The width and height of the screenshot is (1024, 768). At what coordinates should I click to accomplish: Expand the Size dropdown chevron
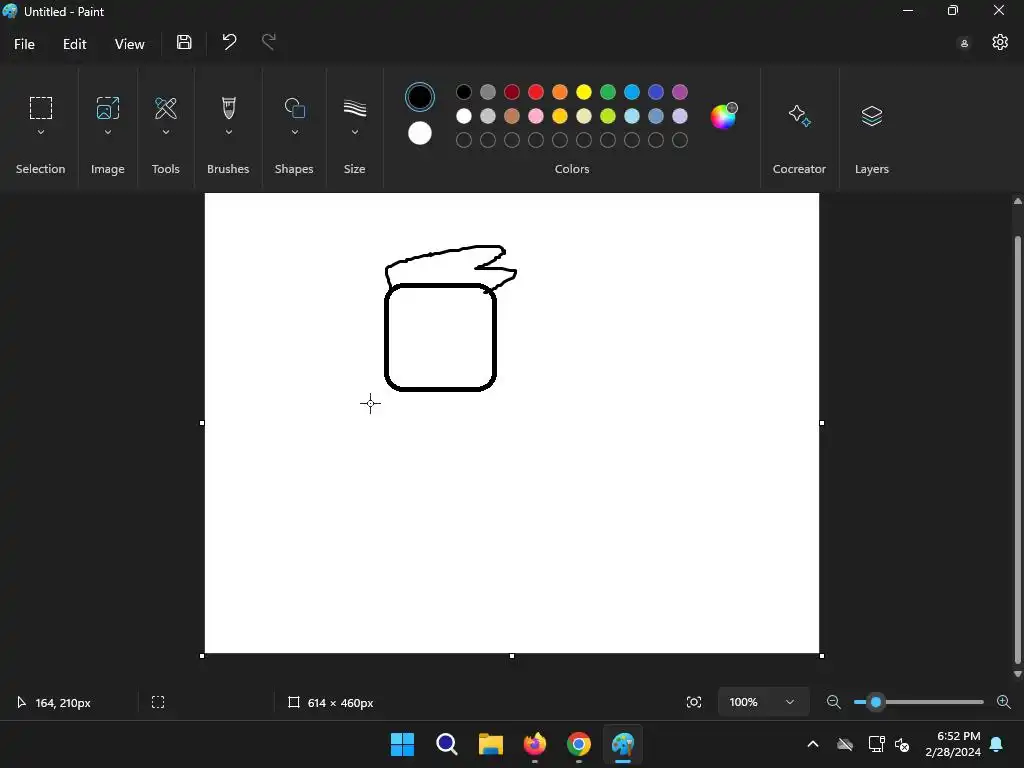(355, 132)
